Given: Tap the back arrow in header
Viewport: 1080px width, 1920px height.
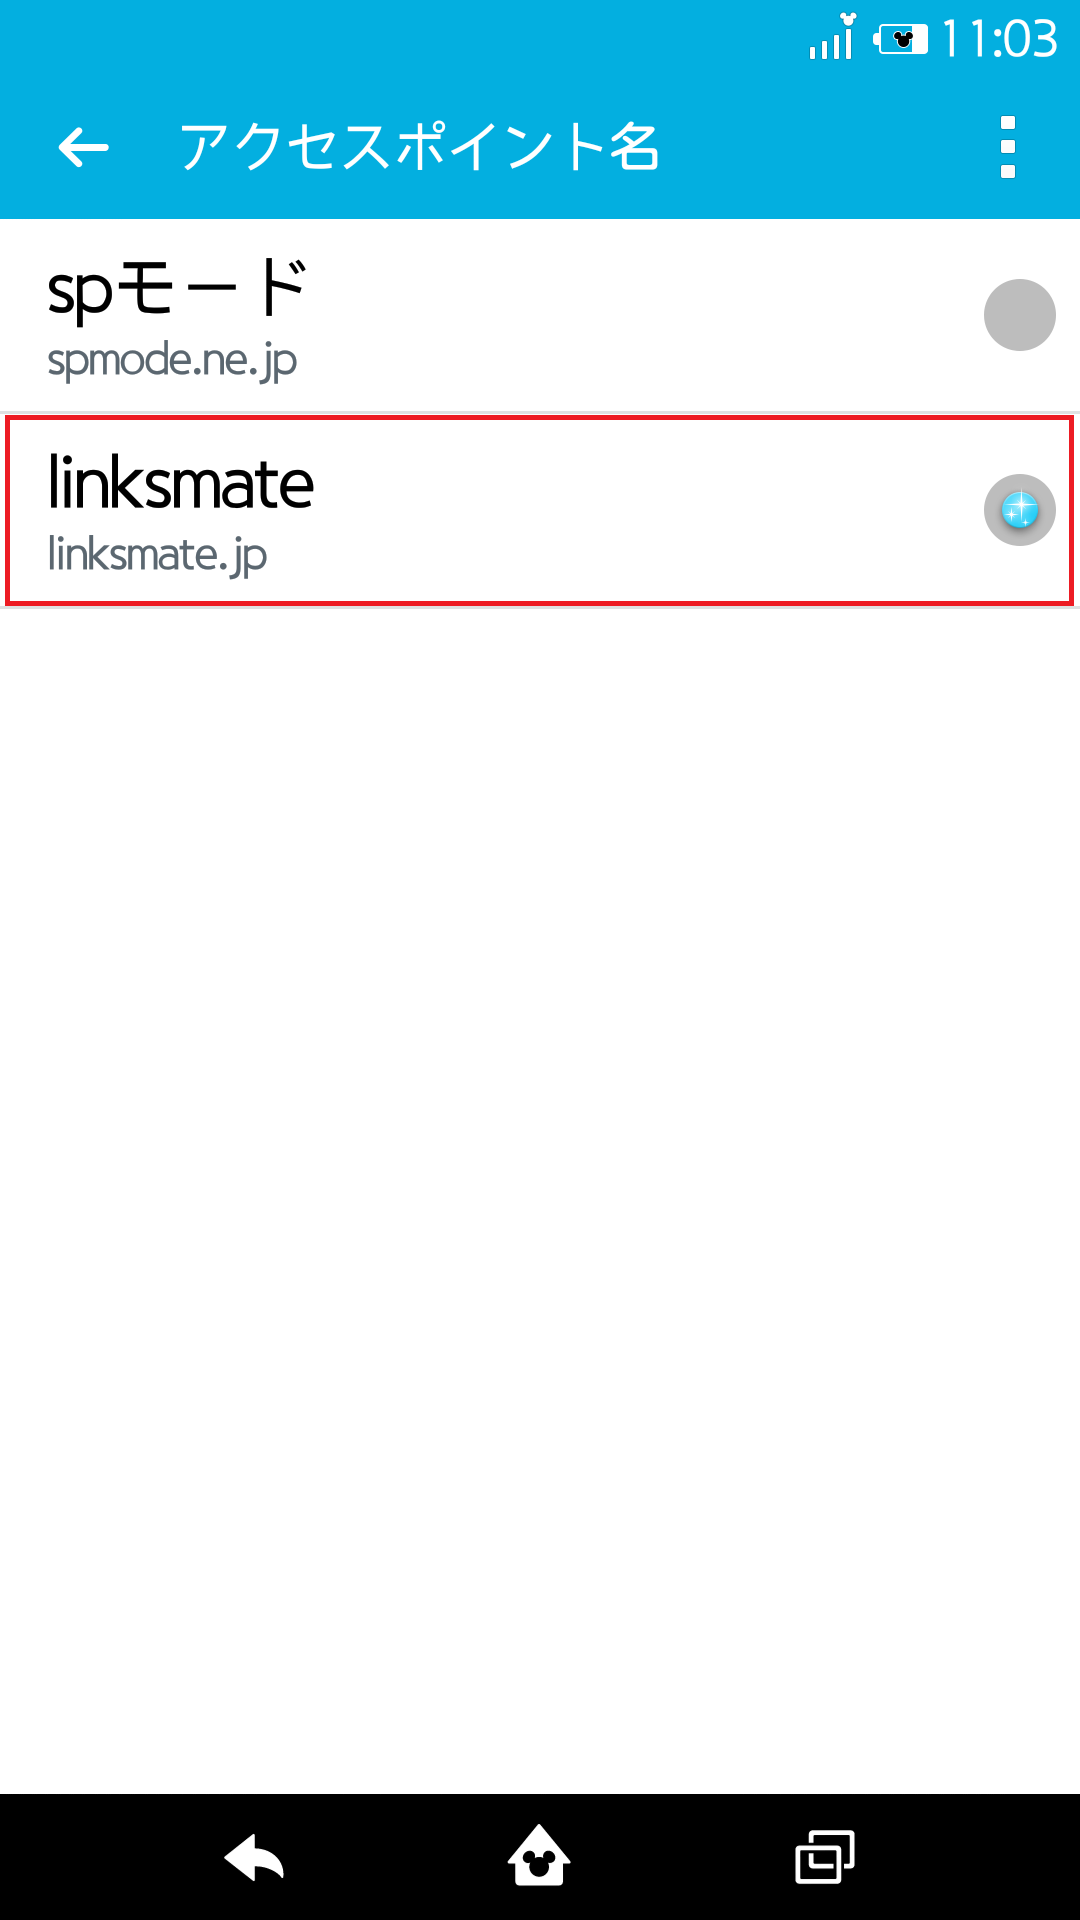Looking at the screenshot, I should [83, 147].
